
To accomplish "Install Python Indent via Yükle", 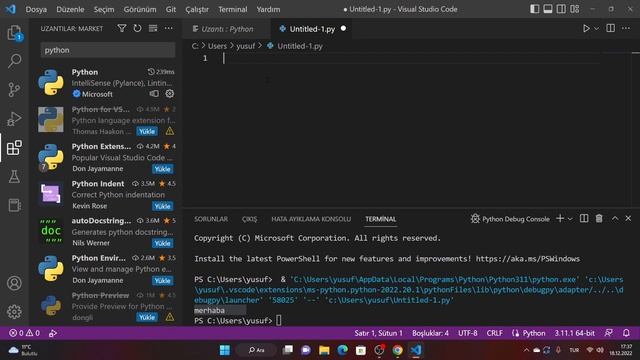I will pos(162,206).
